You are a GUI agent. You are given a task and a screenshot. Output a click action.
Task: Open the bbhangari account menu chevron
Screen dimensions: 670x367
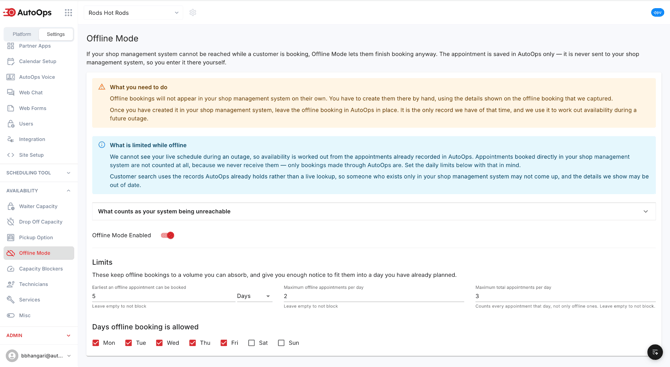(69, 355)
